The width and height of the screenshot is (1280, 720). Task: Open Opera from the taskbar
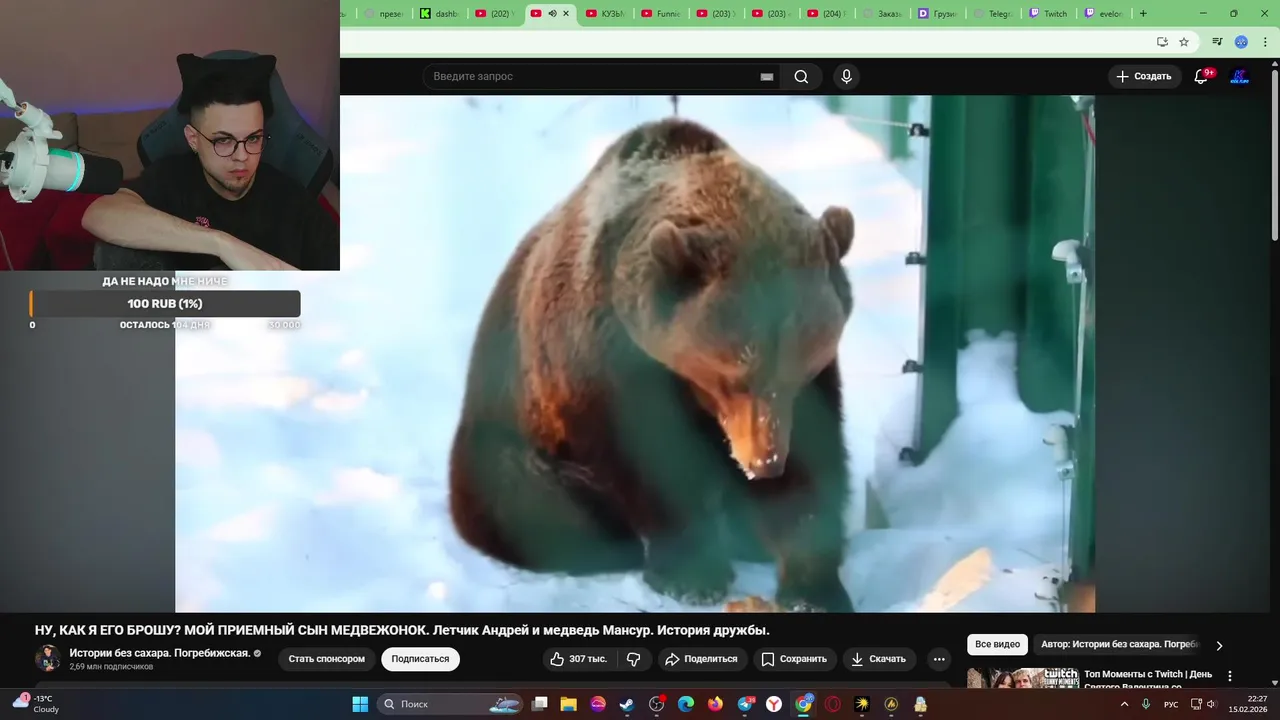pos(833,704)
